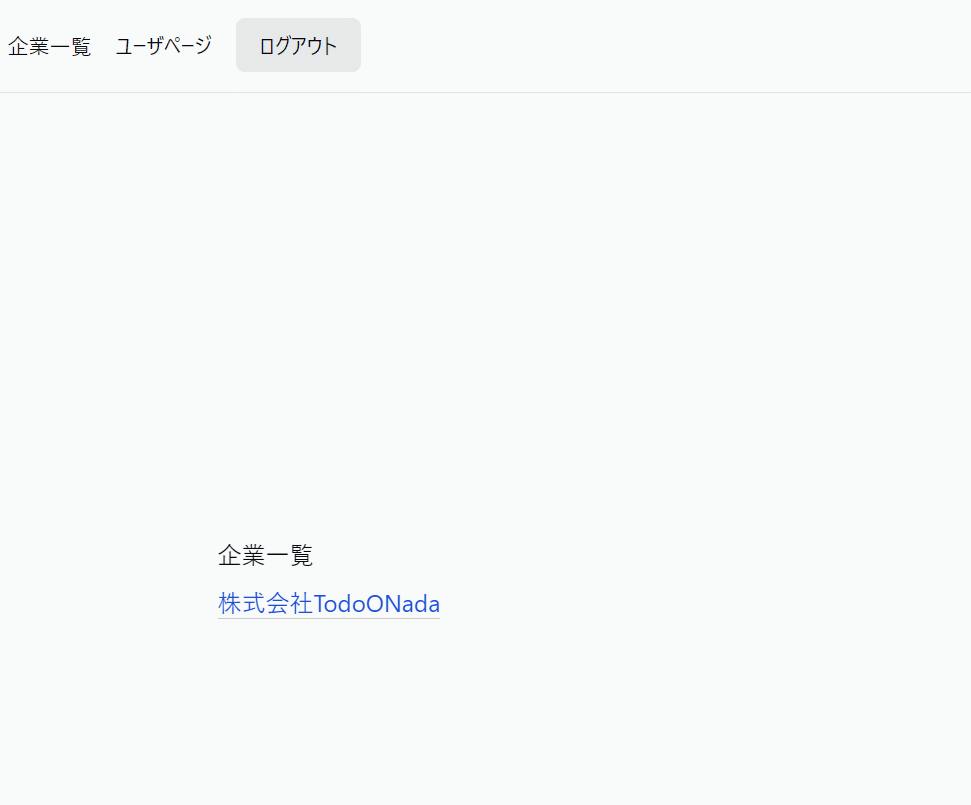
Task: Click the blue TodoONada company entry
Action: point(329,603)
